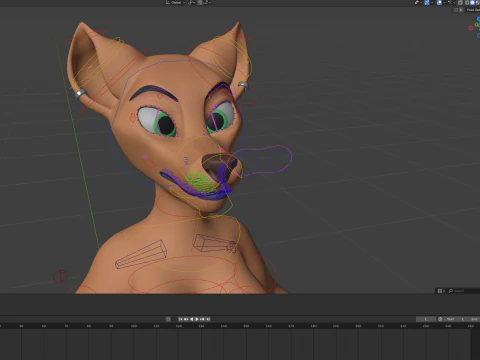
Task: Toggle X-ray display button
Action: pyautogui.click(x=460, y=2)
